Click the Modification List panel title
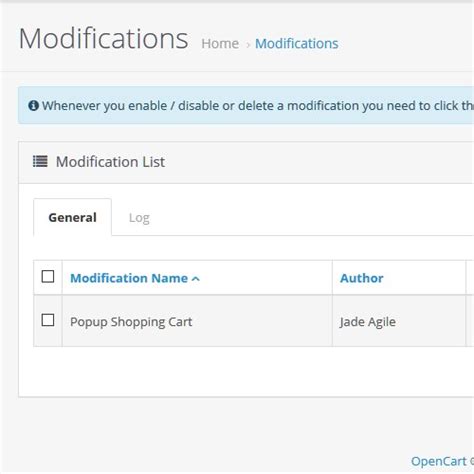The width and height of the screenshot is (474, 474). coord(110,162)
